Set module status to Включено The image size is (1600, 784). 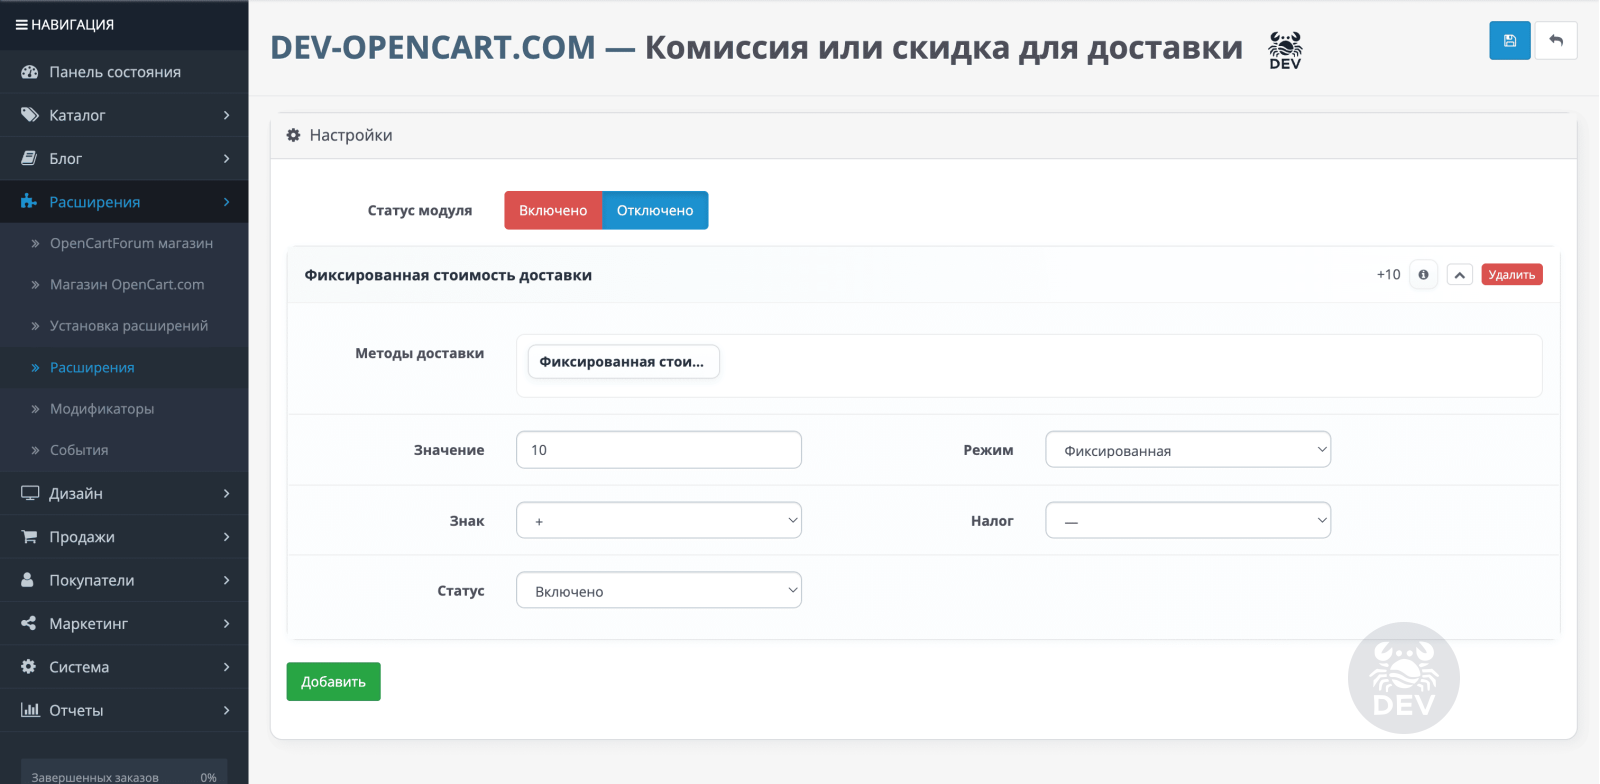[x=553, y=210]
